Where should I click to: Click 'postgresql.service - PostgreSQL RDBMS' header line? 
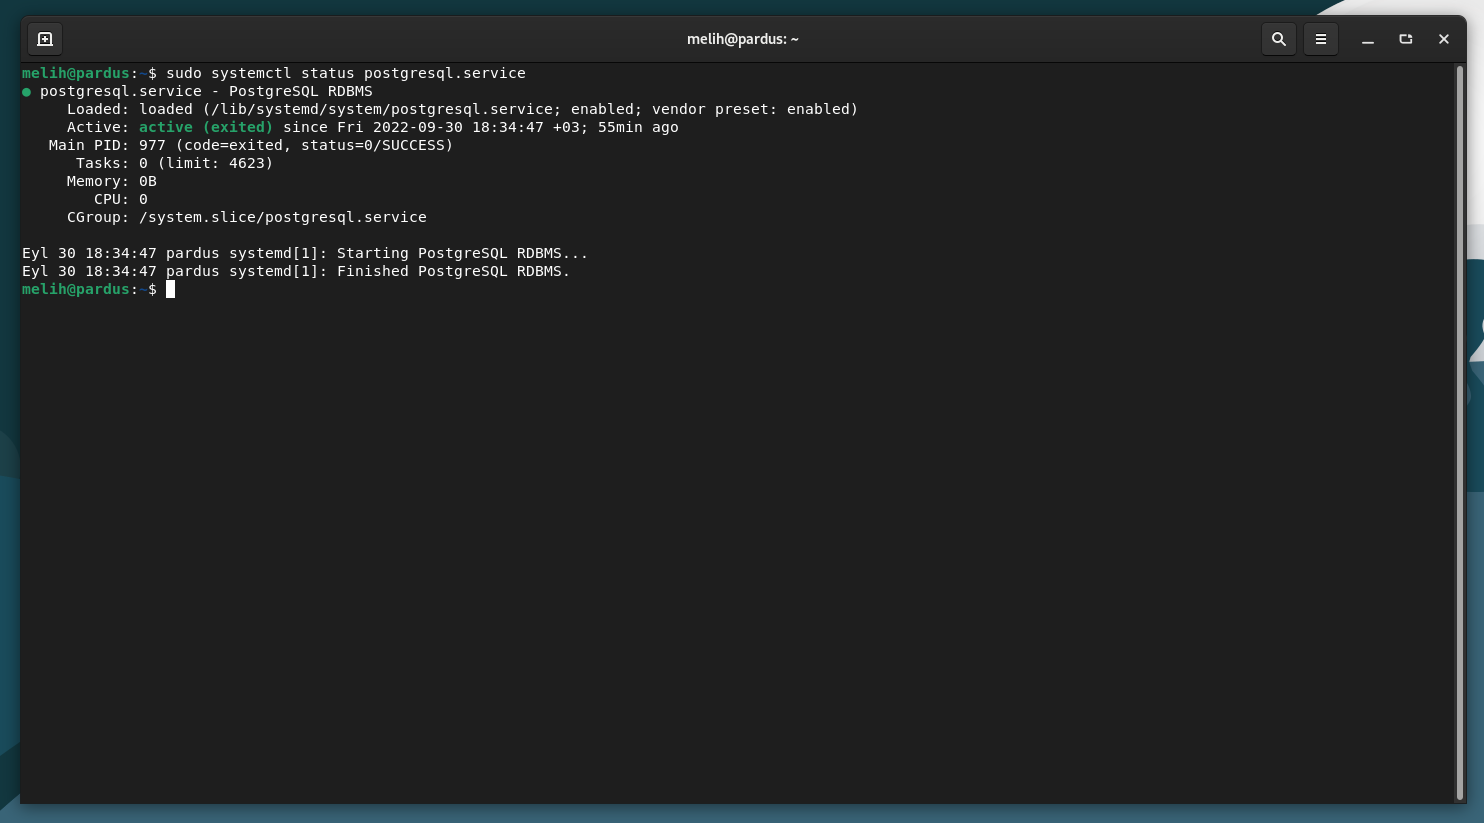(x=206, y=91)
